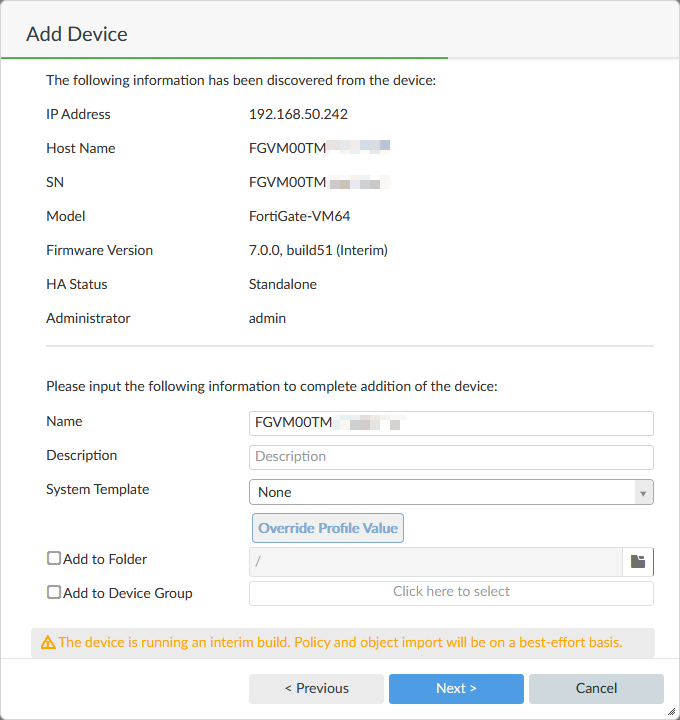Enable the Add to Folder checkbox
This screenshot has width=680, height=720.
[54, 559]
